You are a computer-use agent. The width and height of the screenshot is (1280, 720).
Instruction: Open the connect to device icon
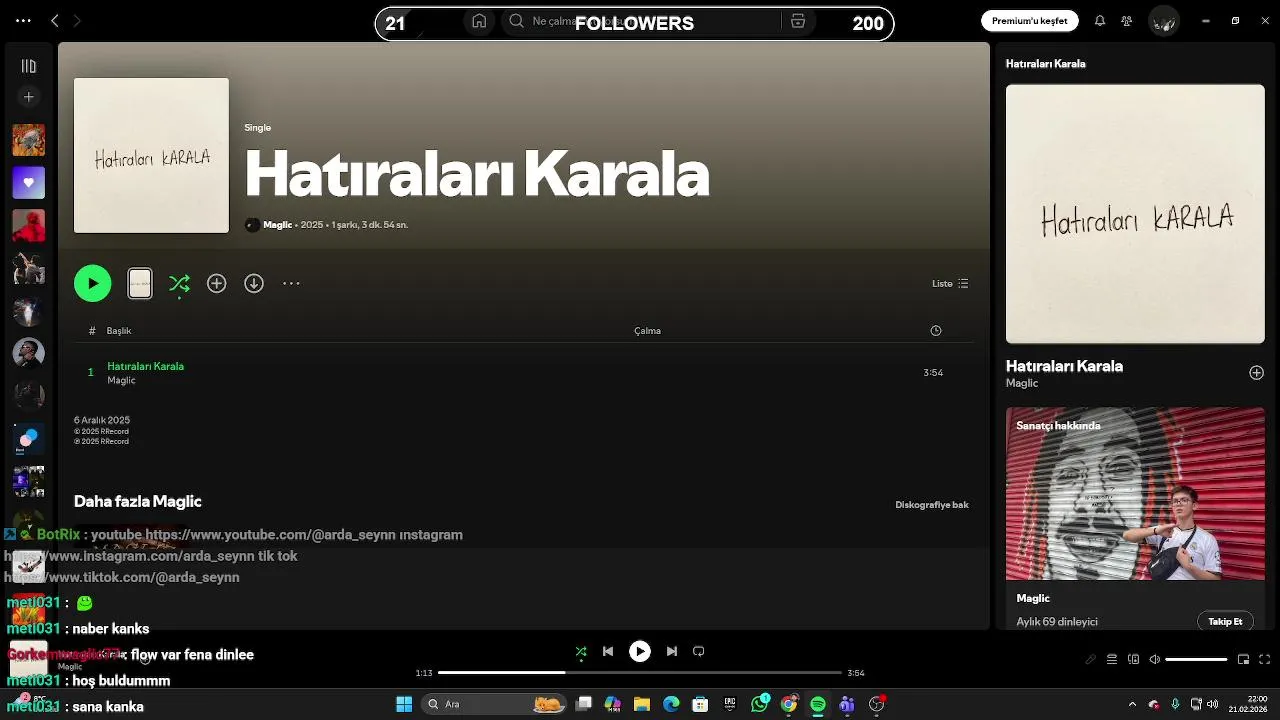tap(1133, 659)
